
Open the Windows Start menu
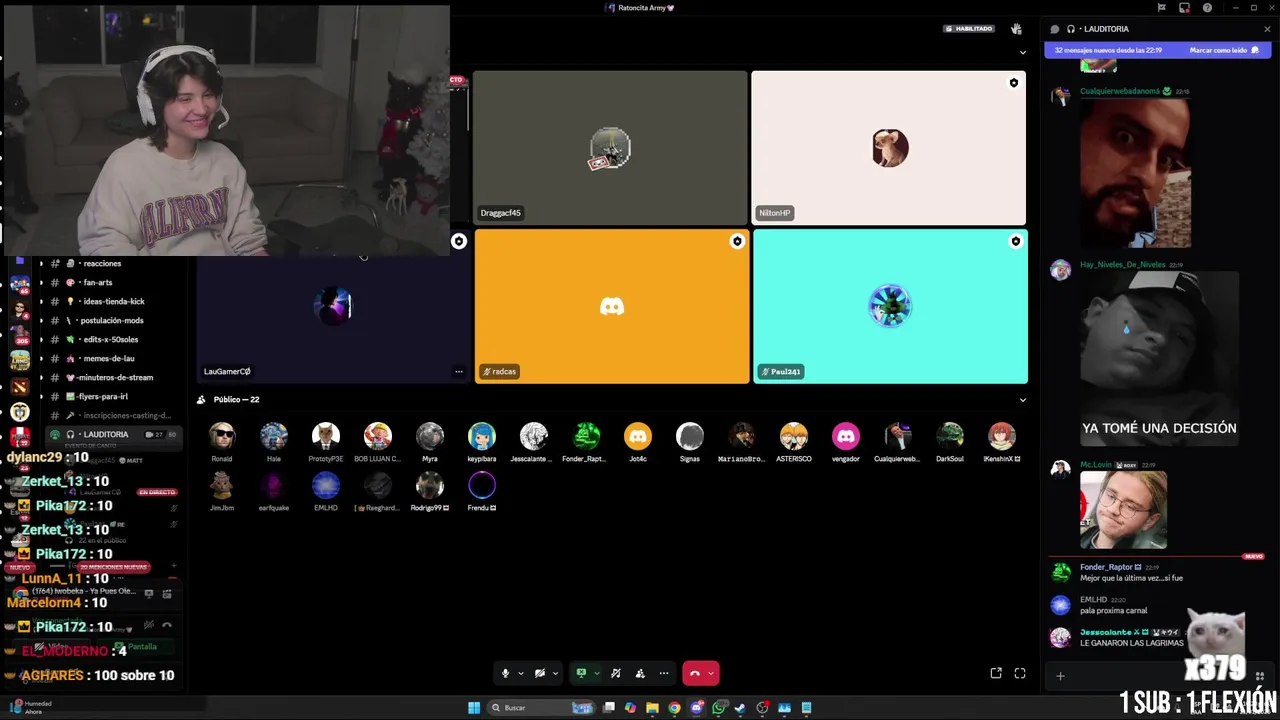tap(474, 708)
